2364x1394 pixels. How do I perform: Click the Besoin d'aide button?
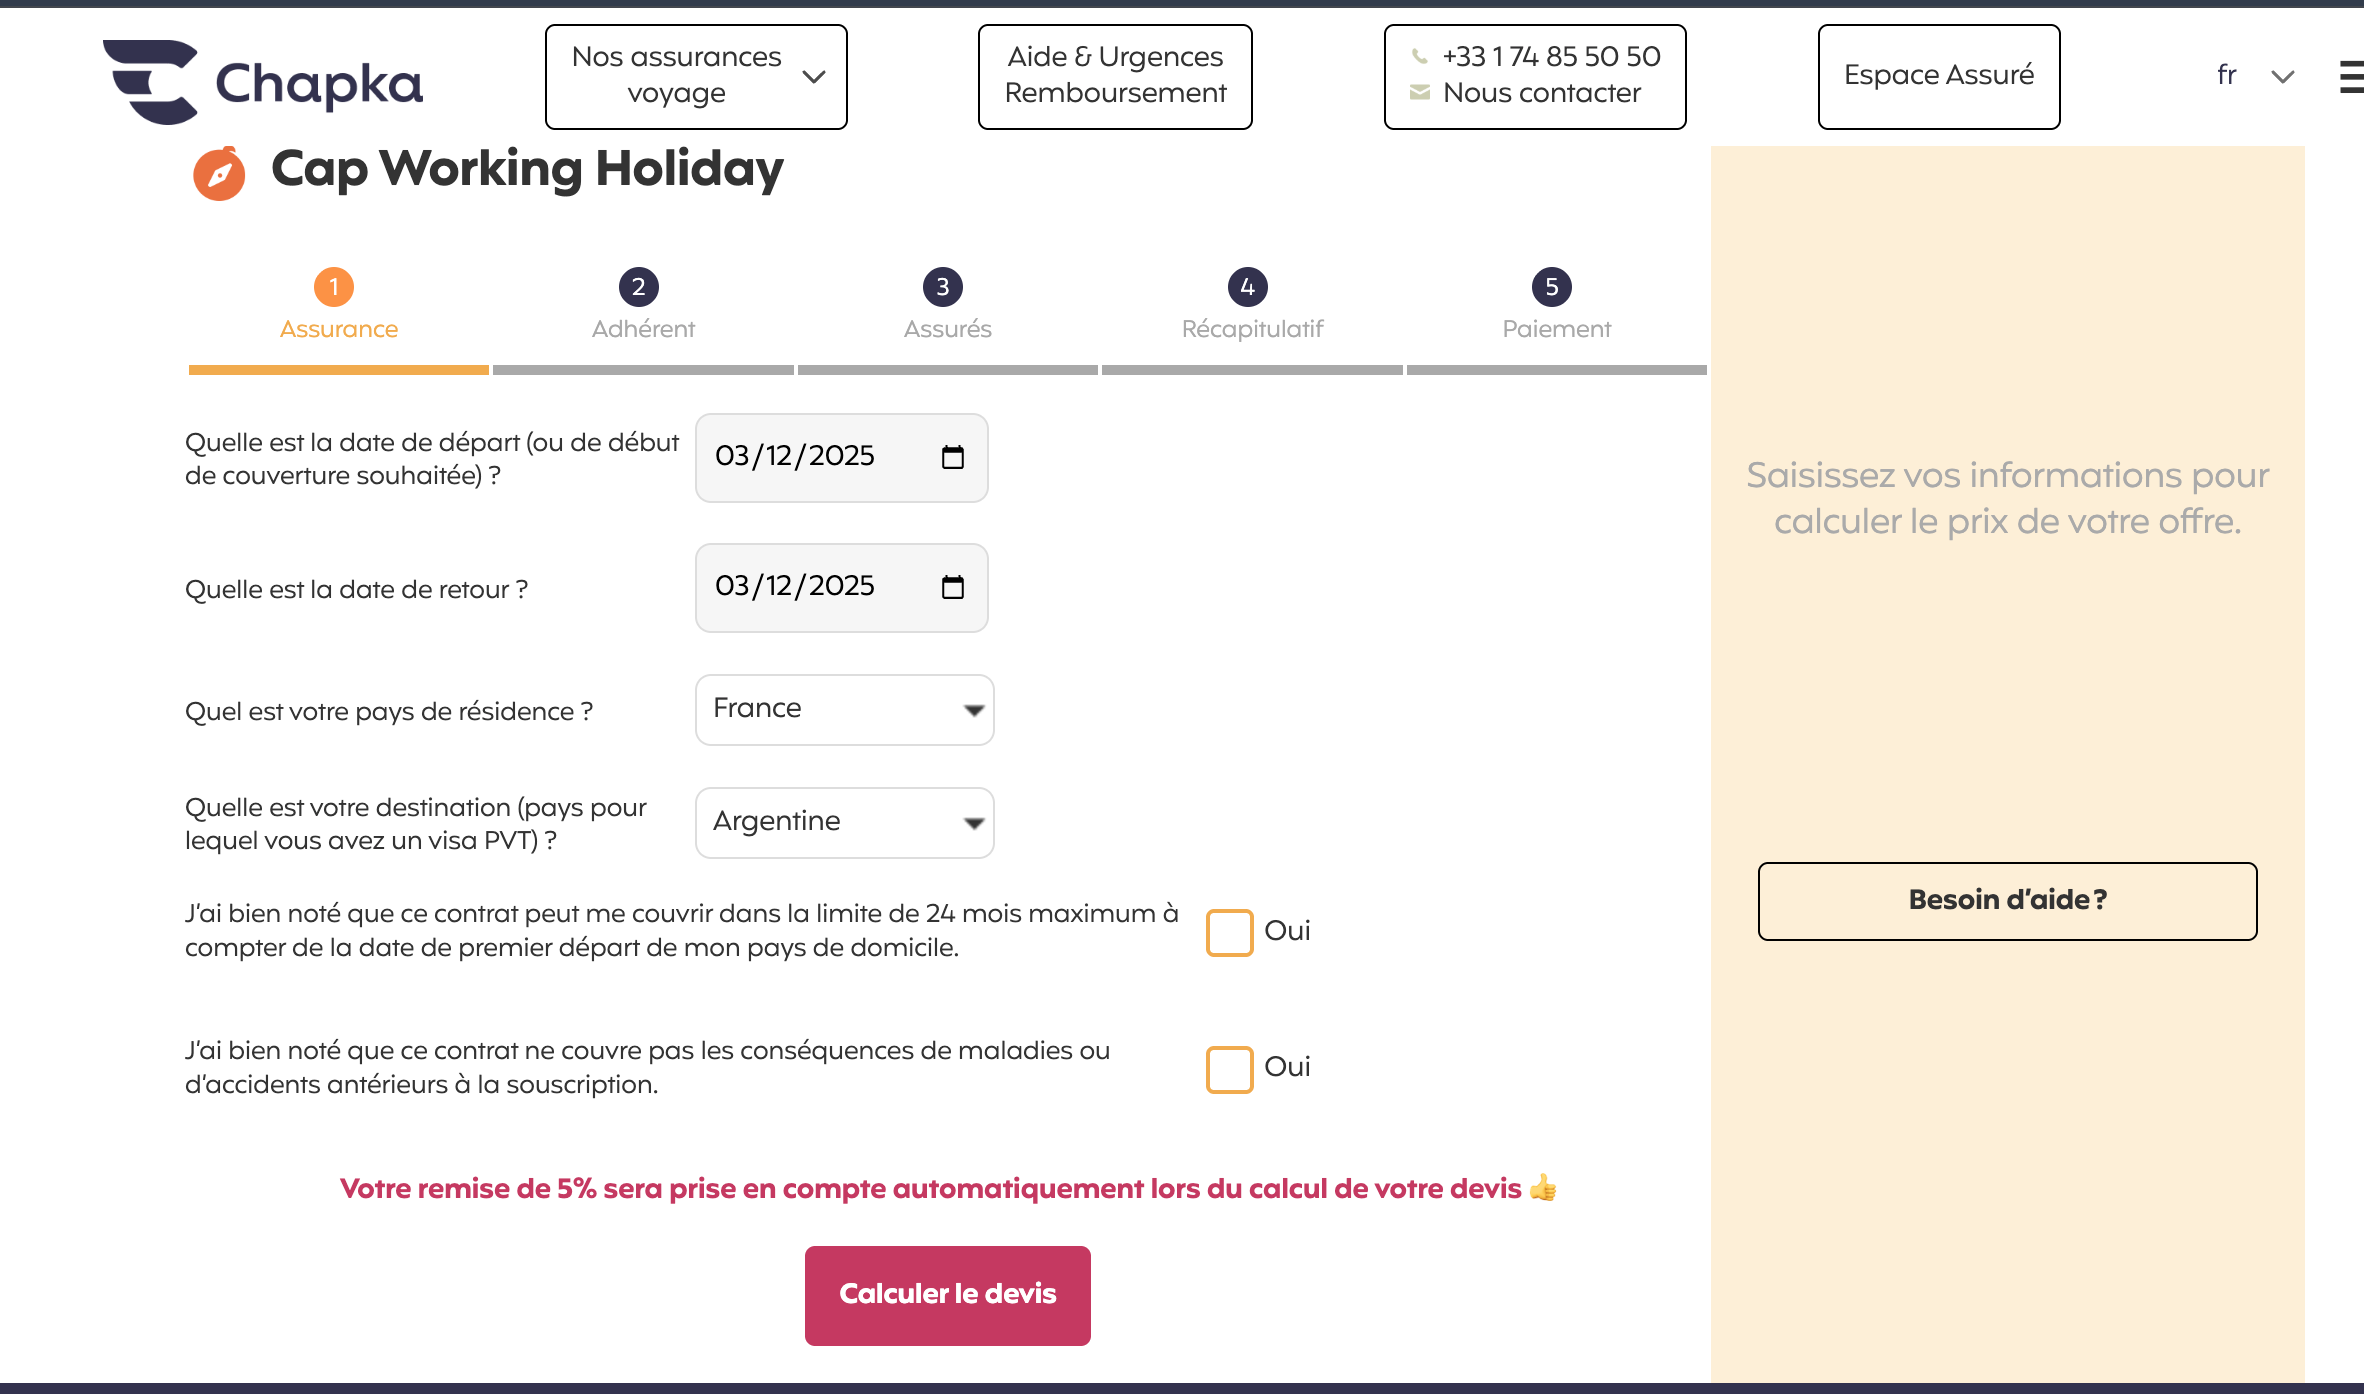pyautogui.click(x=2007, y=901)
